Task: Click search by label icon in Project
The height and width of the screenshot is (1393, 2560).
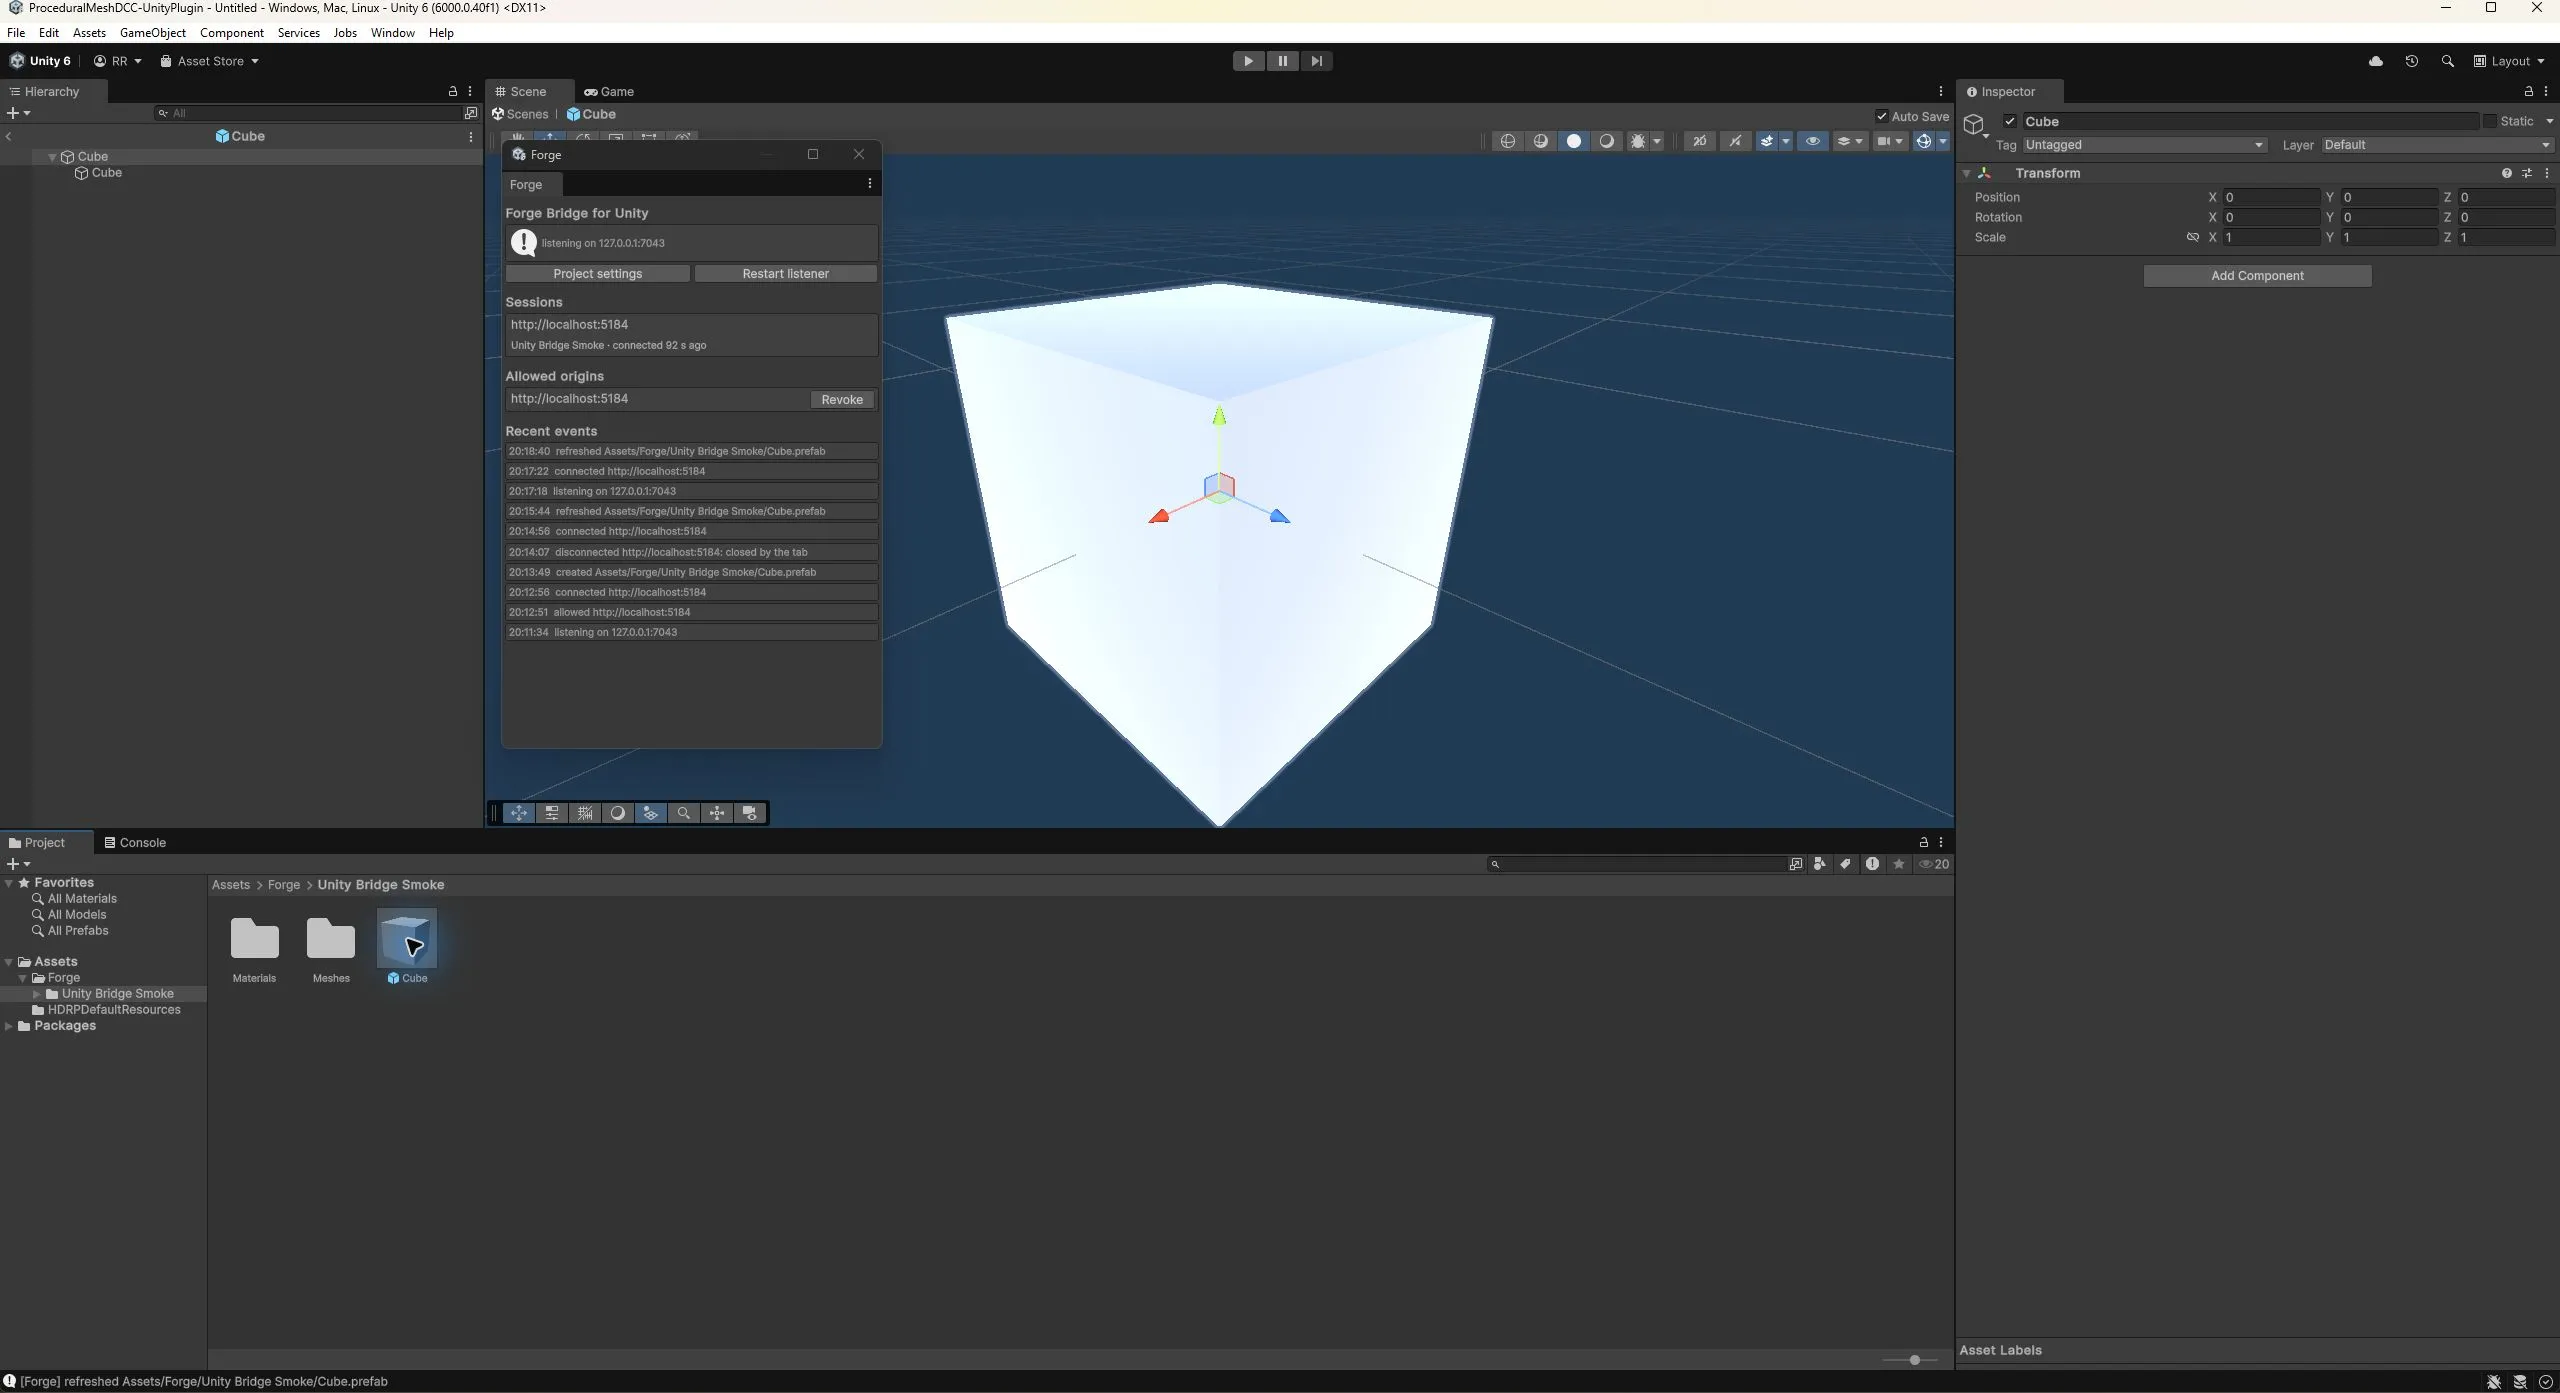Action: click(x=1846, y=865)
